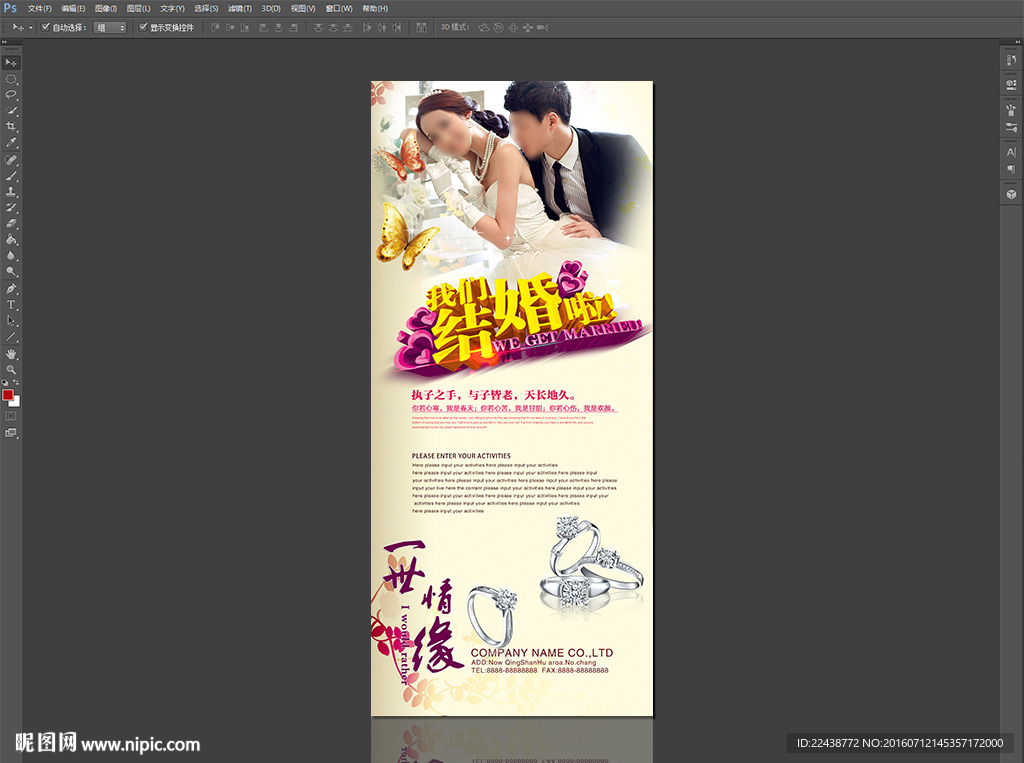Pick the Crop tool
Screen dimensions: 1024x763
click(12, 126)
